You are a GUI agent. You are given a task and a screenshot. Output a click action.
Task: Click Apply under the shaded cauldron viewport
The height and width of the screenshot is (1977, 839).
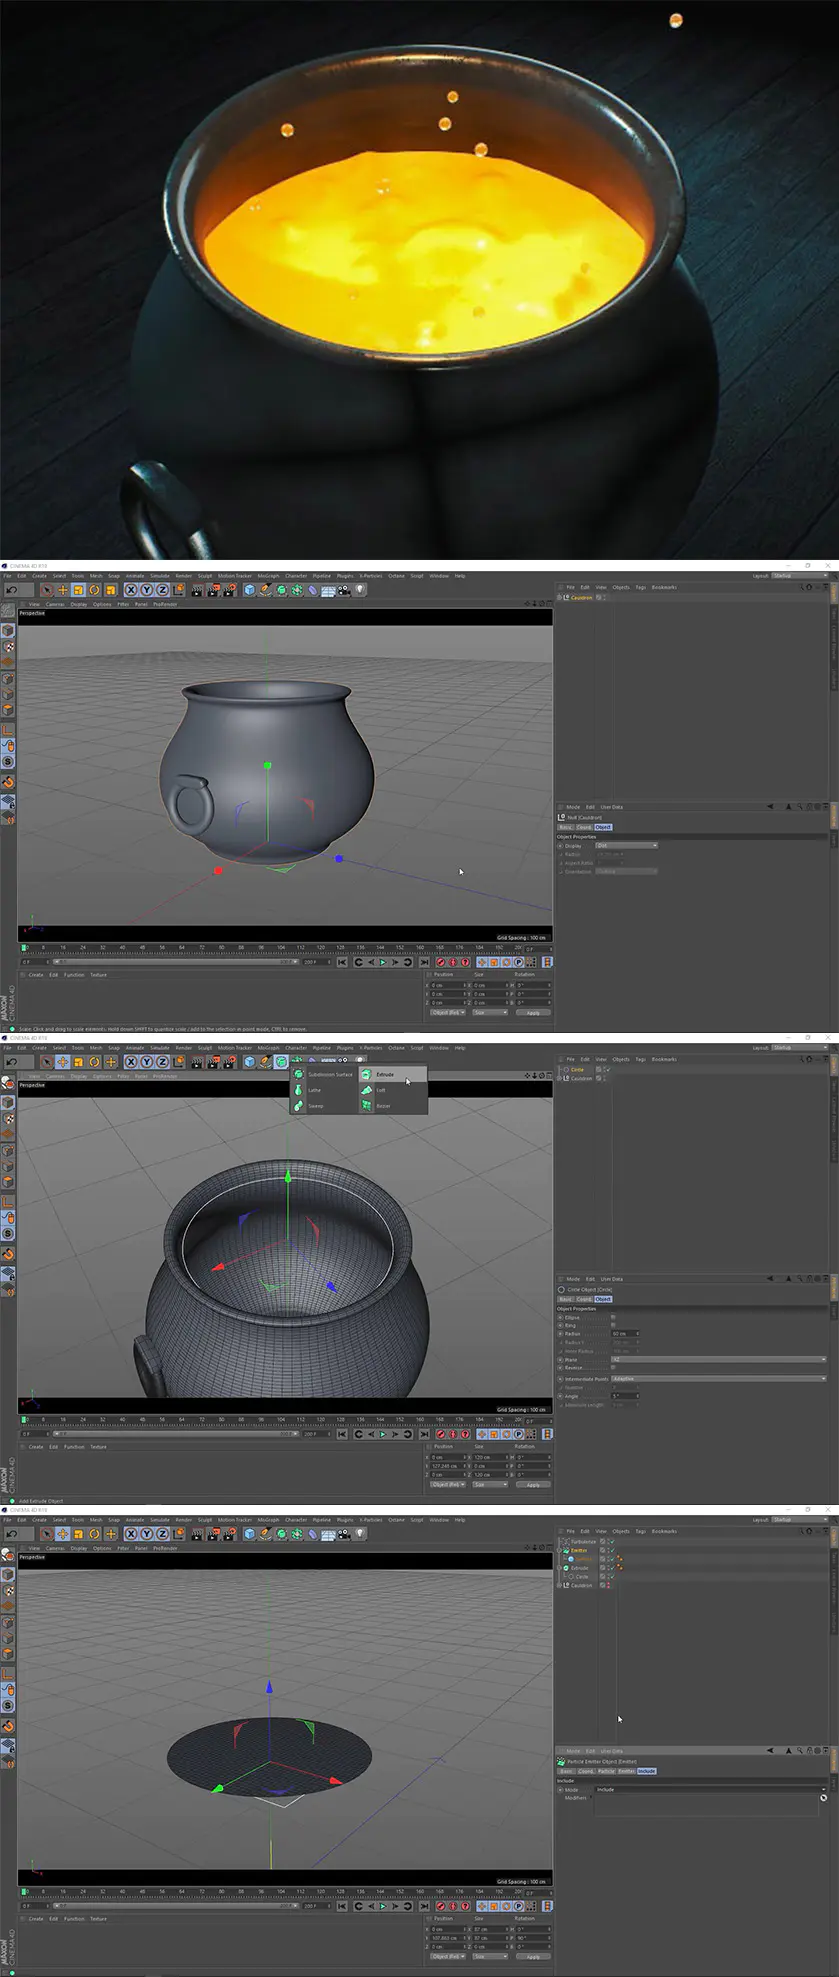[533, 1012]
